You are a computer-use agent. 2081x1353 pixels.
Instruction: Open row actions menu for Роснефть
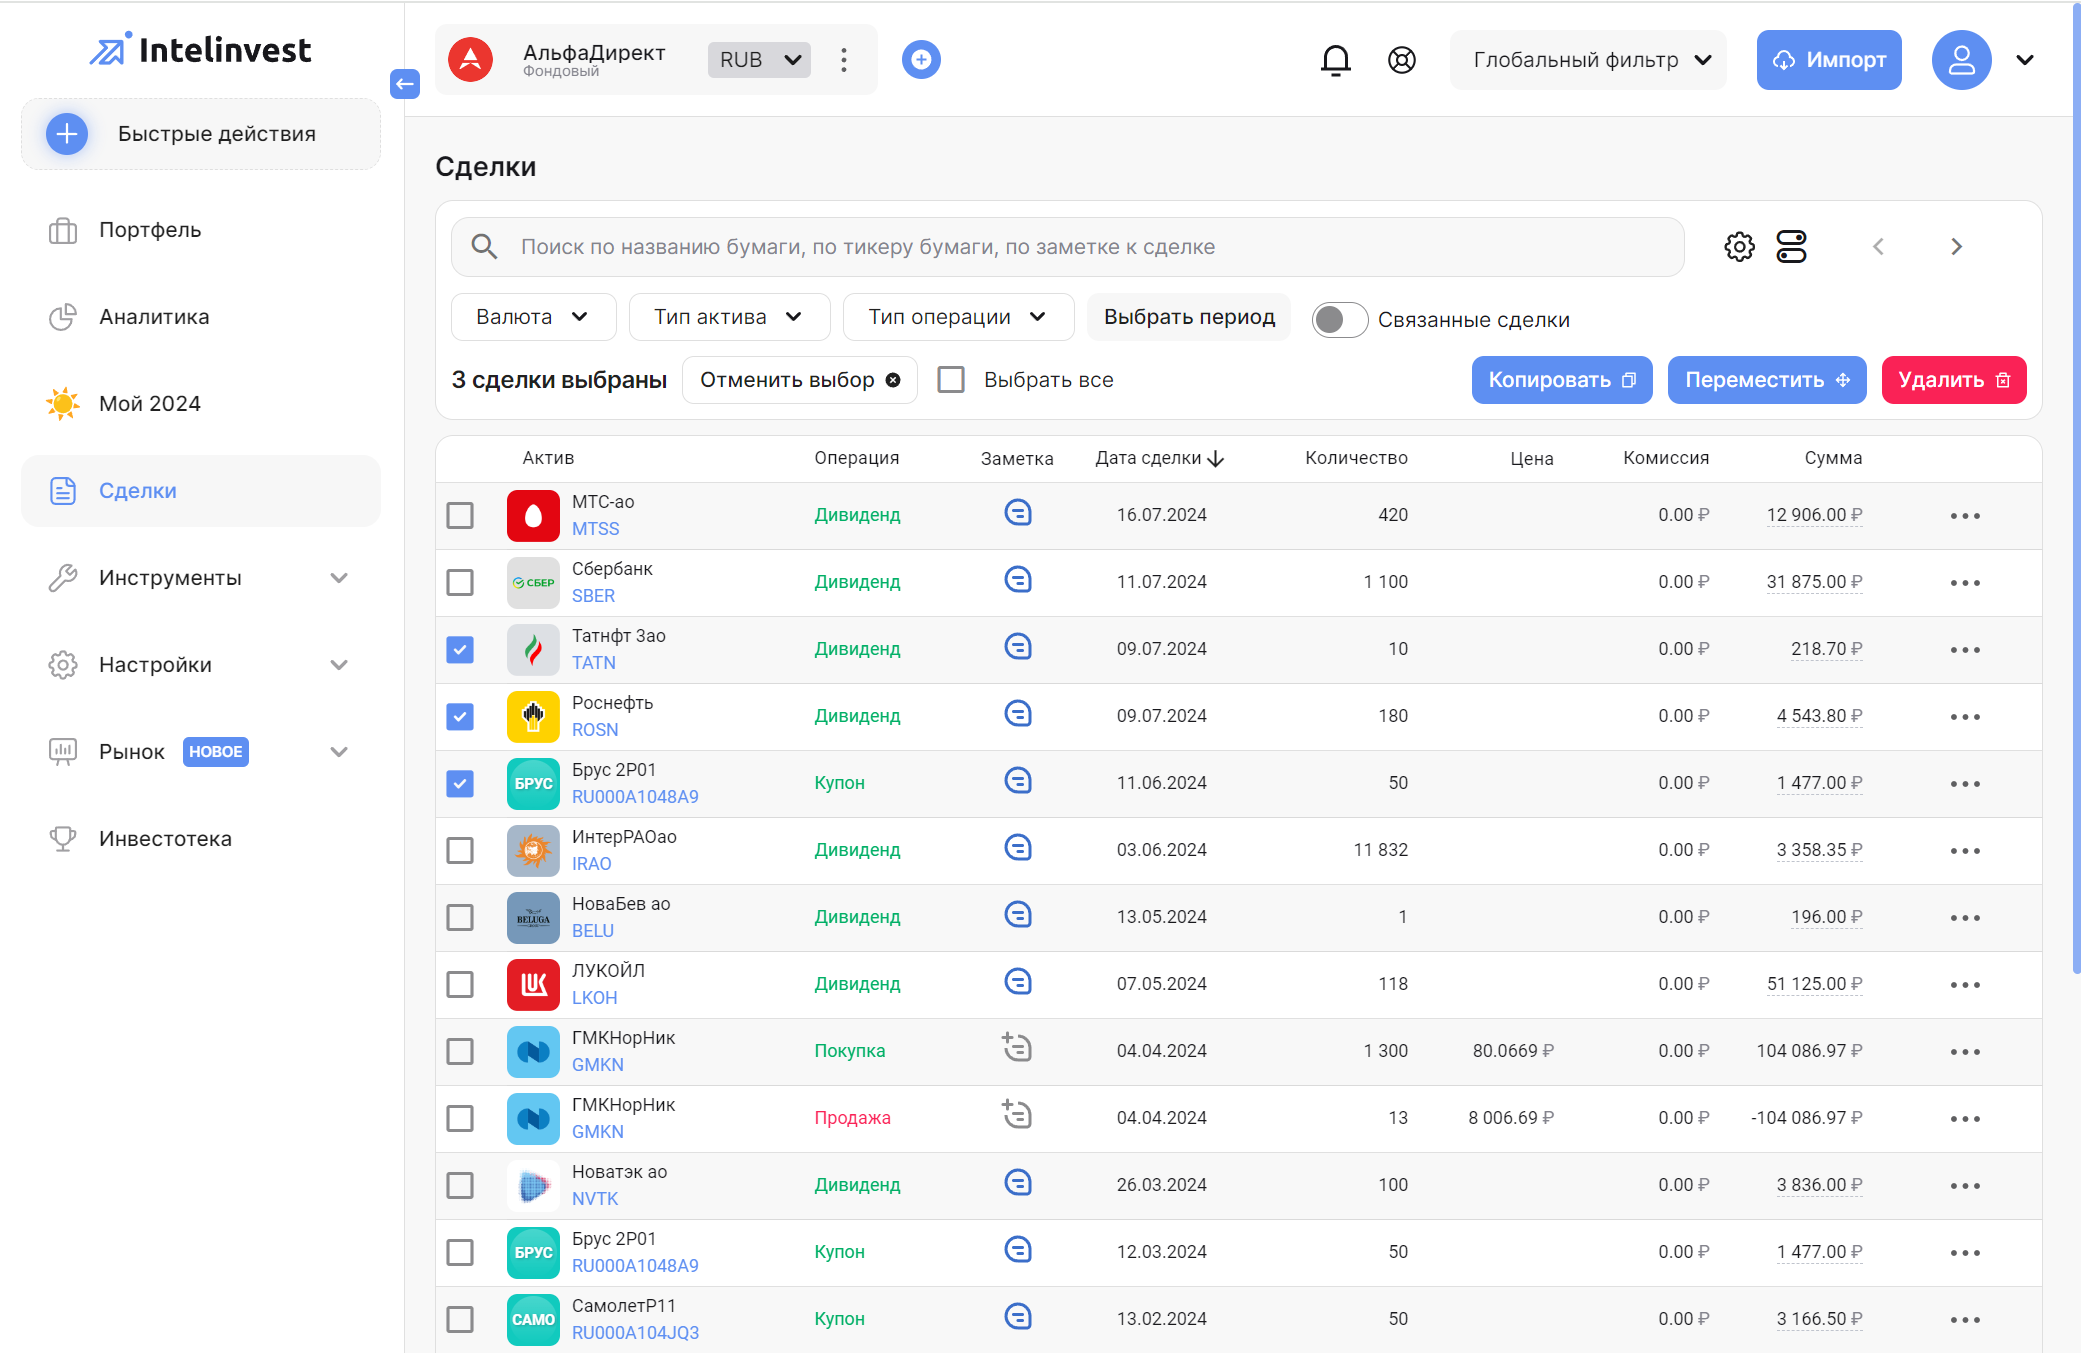point(1965,717)
